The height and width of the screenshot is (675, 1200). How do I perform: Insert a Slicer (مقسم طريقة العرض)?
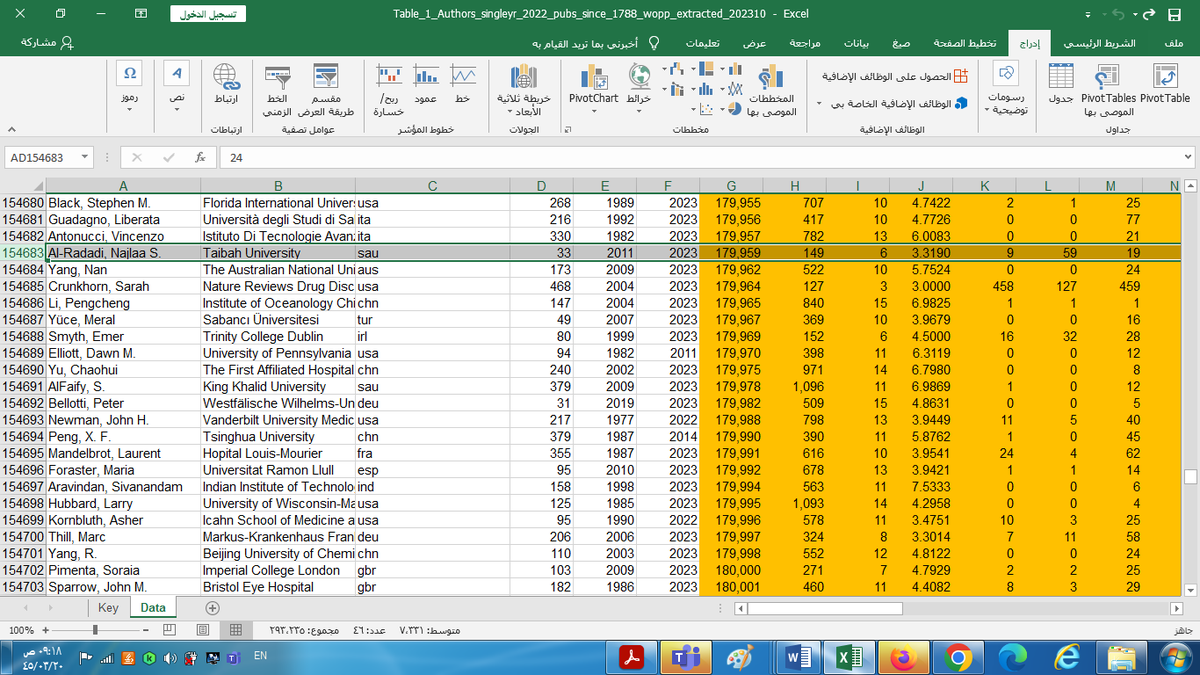click(x=327, y=90)
